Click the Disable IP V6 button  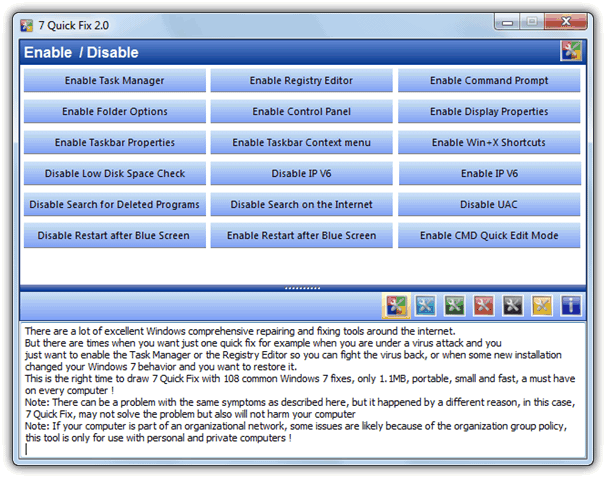301,173
